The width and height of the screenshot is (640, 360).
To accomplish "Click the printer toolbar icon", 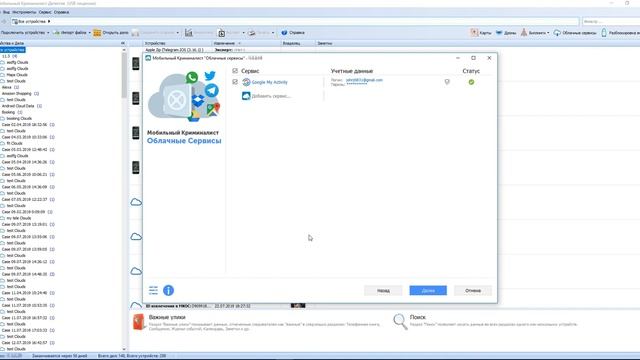I will pos(252,33).
